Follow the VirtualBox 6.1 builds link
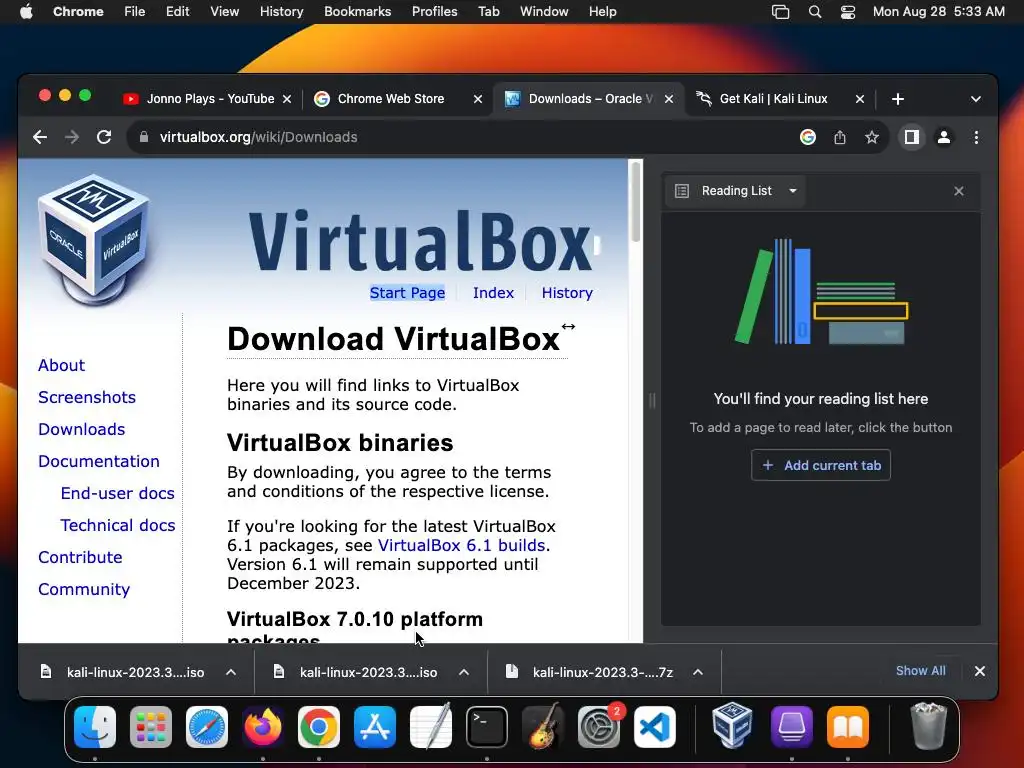This screenshot has width=1024, height=768. pos(462,545)
